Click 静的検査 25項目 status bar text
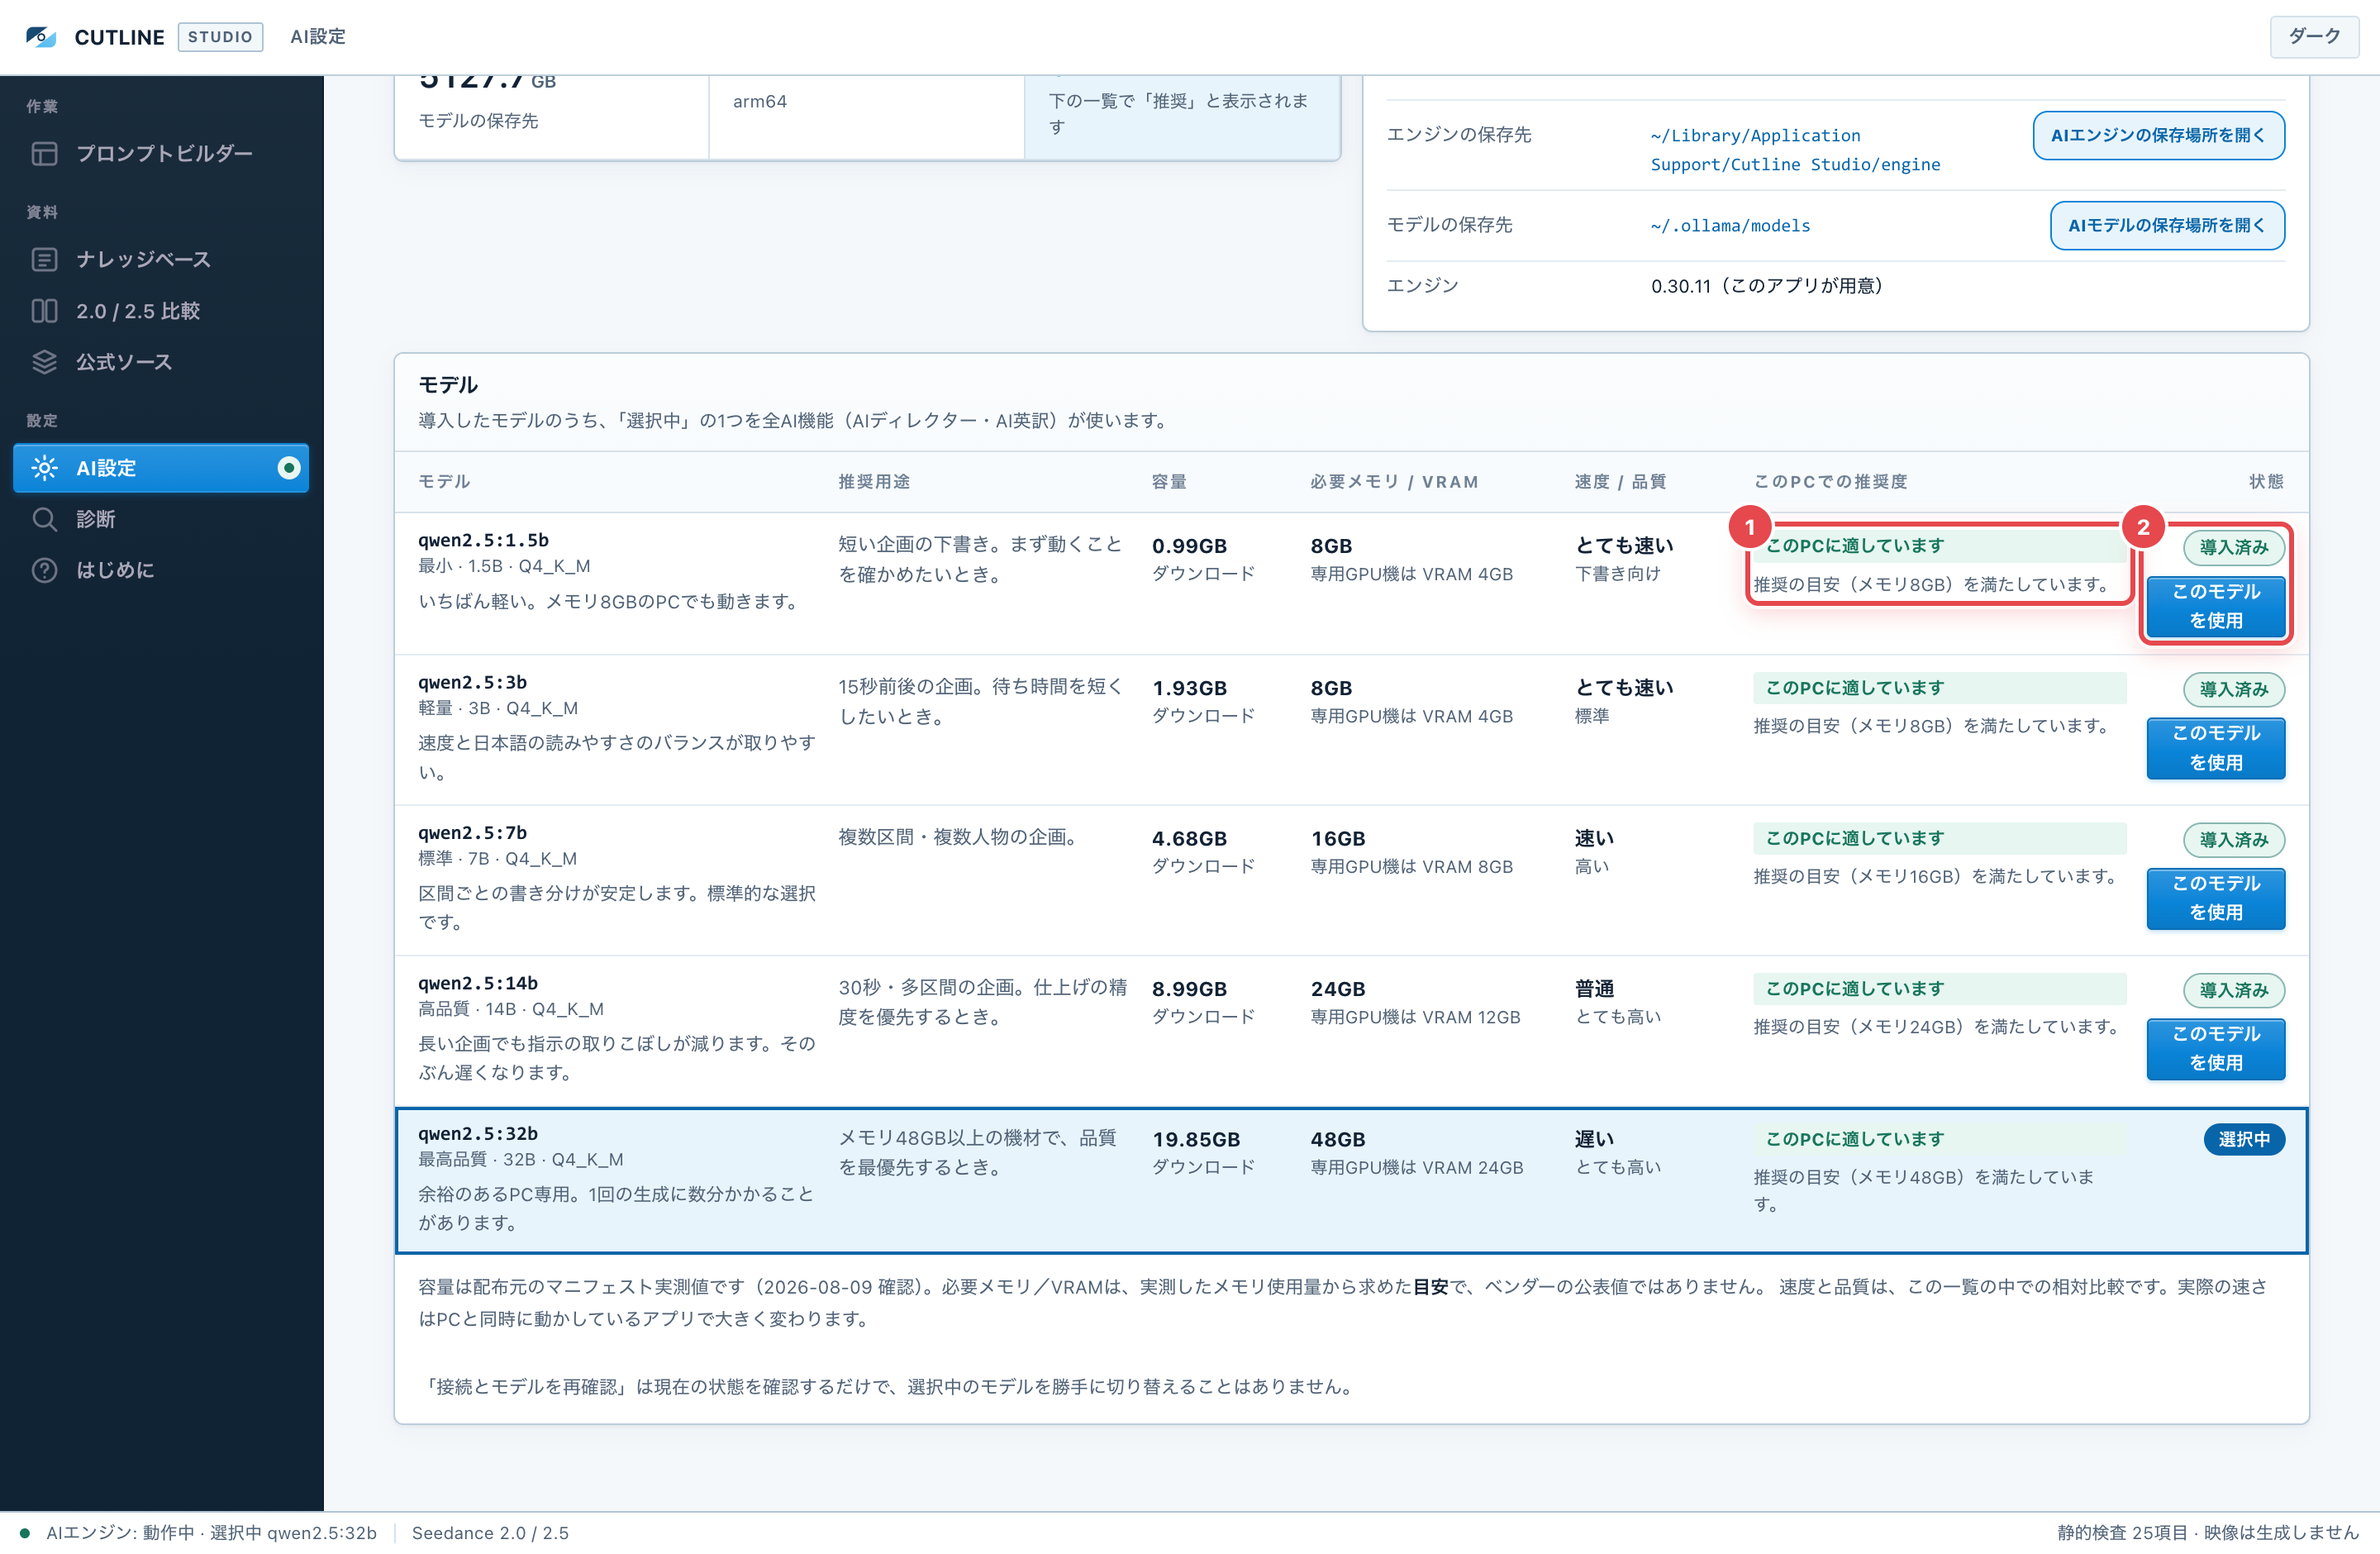Image resolution: width=2380 pixels, height=1554 pixels. [x=2207, y=1532]
